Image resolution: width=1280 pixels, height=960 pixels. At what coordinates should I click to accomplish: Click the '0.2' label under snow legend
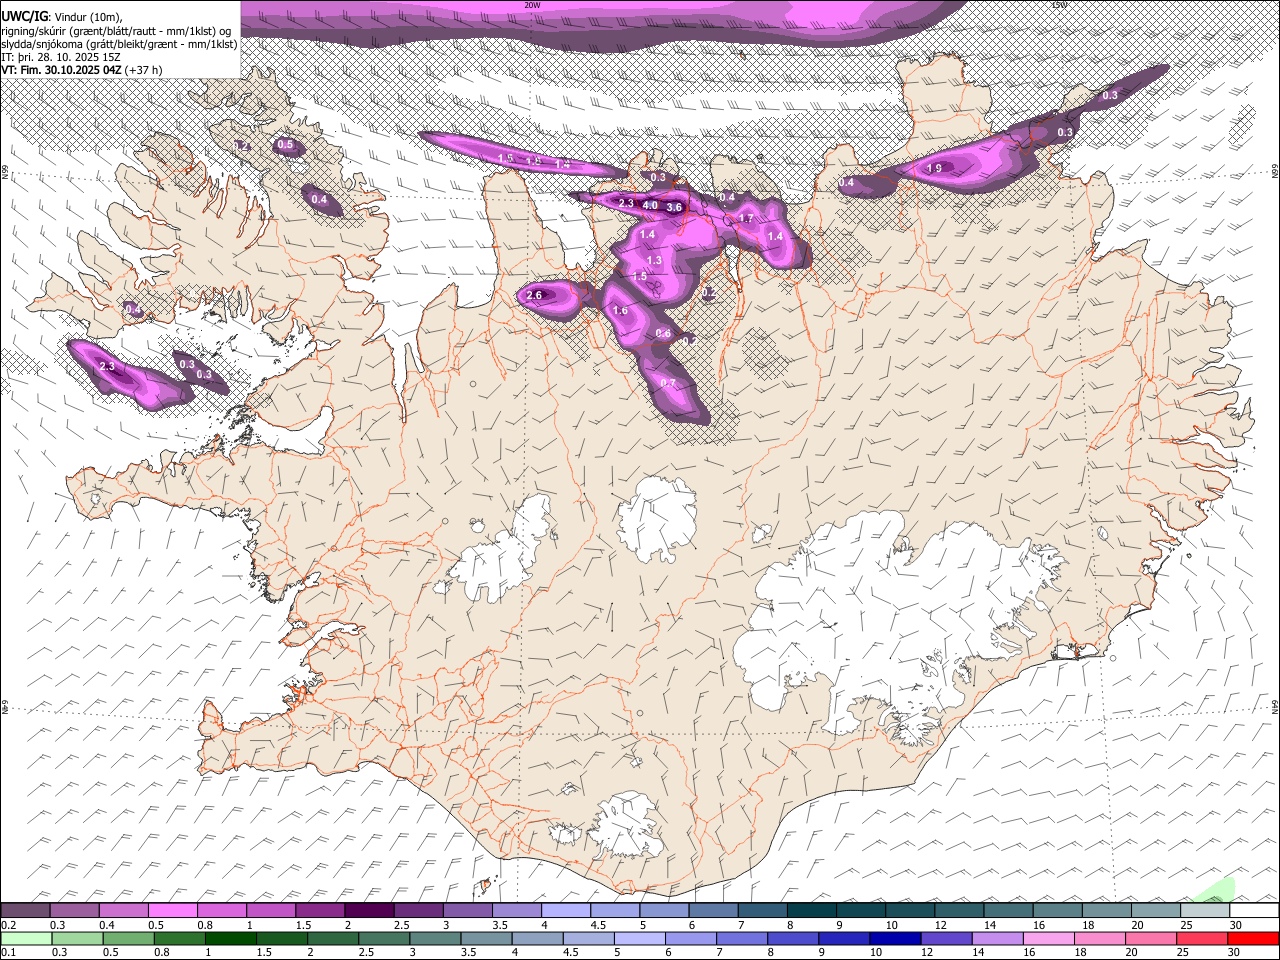click(x=7, y=925)
